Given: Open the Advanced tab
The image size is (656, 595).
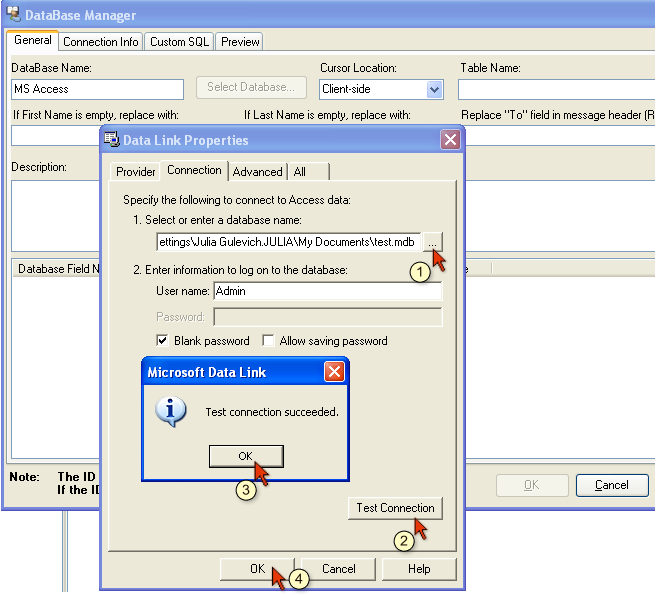Looking at the screenshot, I should coord(257,172).
